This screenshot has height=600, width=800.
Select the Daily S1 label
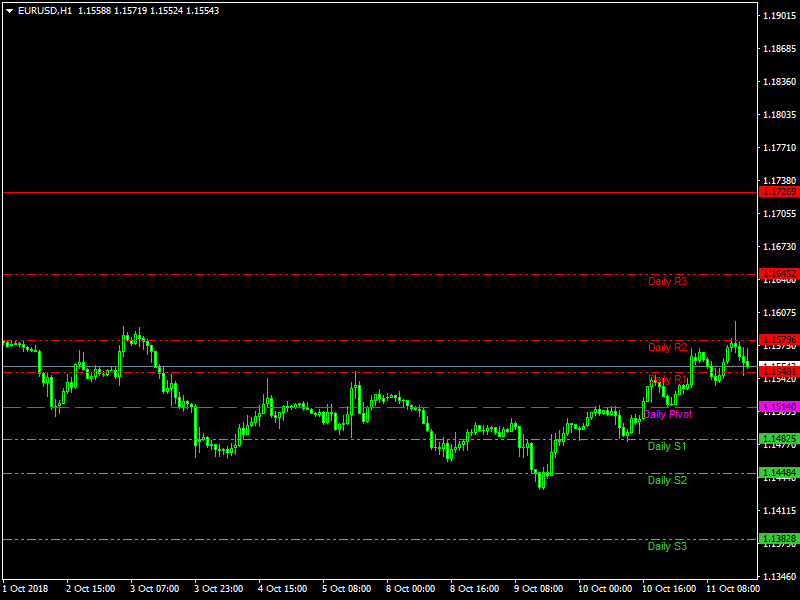[667, 447]
